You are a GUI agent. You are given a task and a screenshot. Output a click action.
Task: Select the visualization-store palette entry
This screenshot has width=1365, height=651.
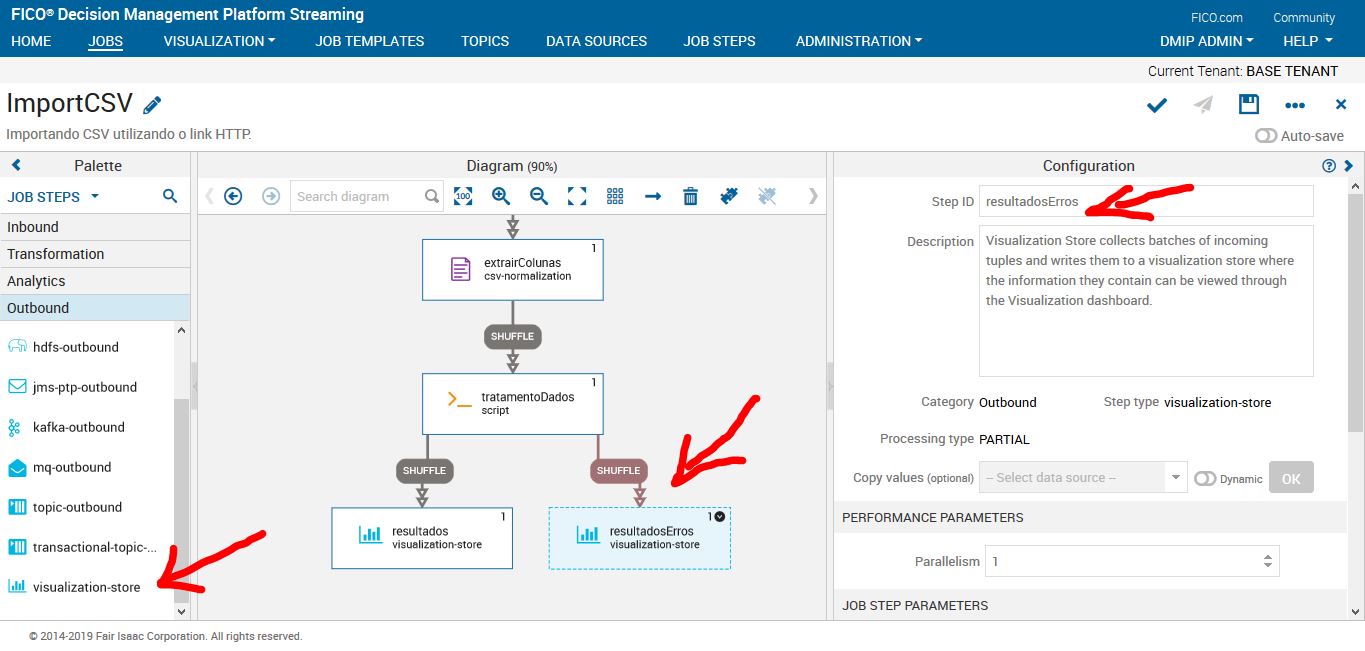pyautogui.click(x=90, y=587)
